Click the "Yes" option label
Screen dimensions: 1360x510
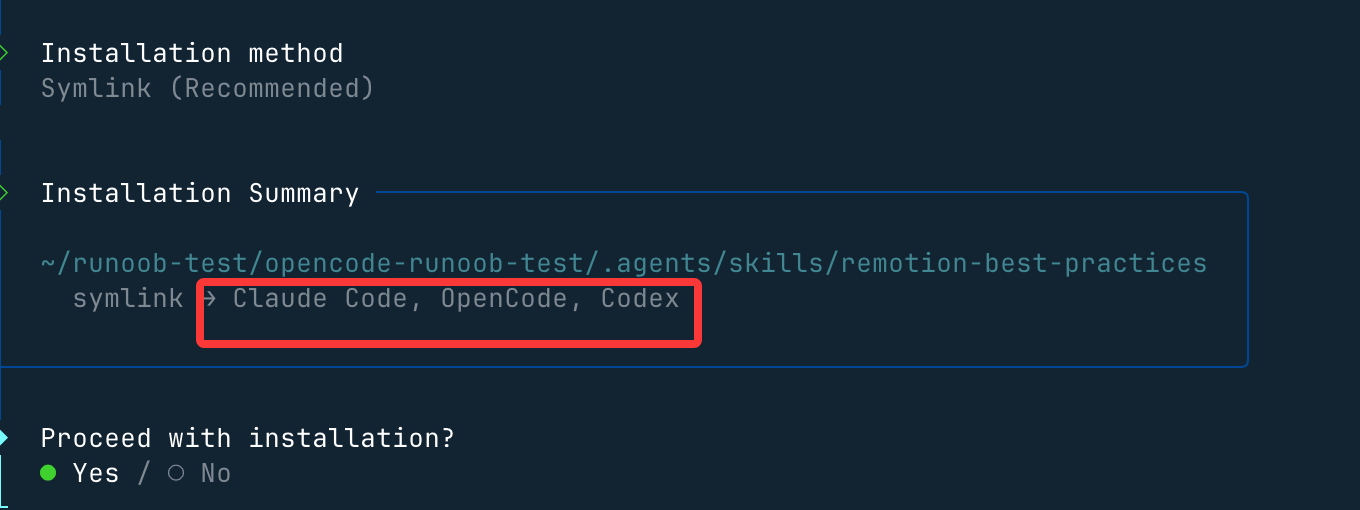coord(96,474)
